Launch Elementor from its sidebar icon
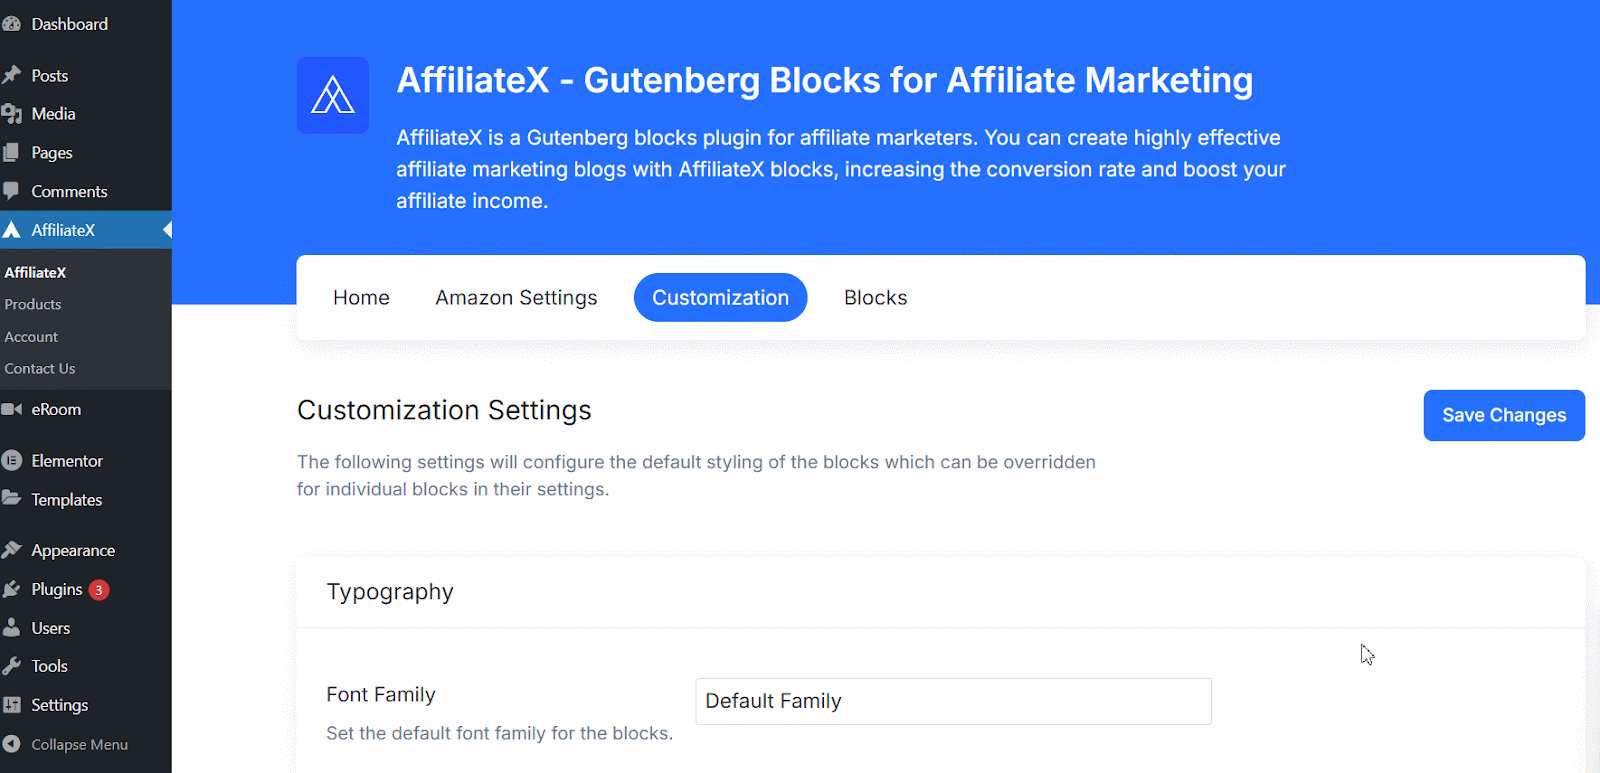 (14, 460)
